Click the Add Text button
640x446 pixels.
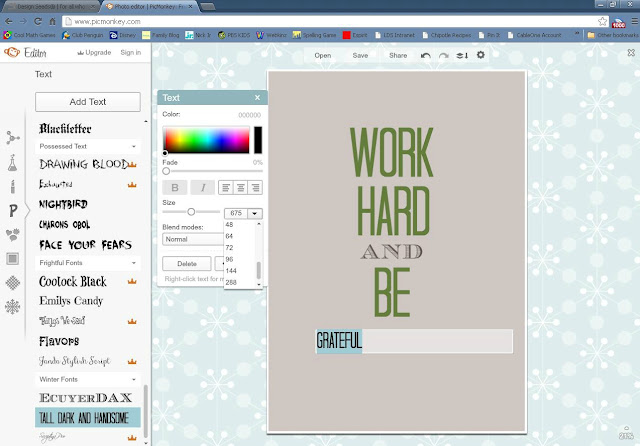point(88,102)
